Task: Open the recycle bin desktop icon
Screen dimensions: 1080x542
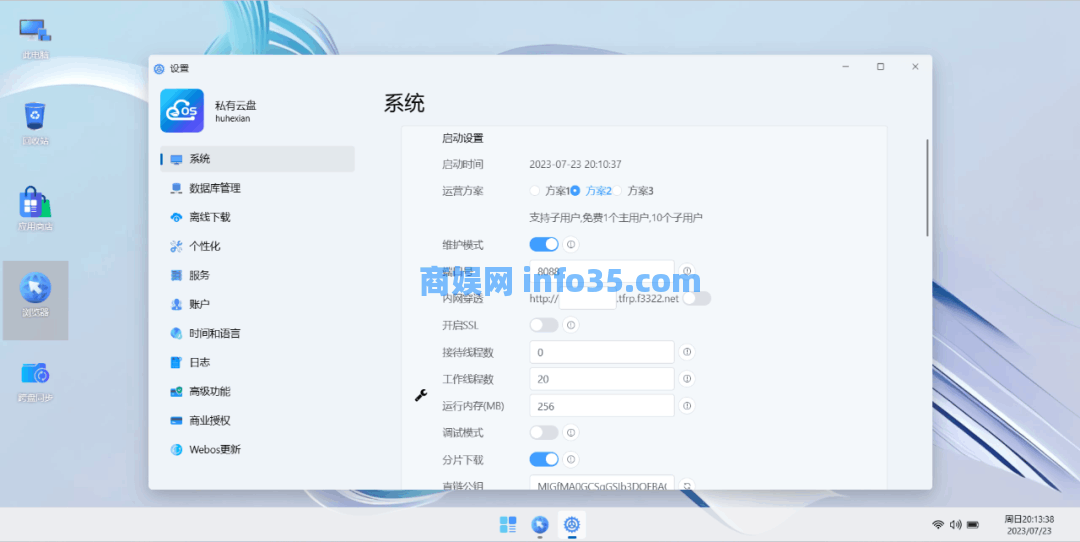Action: tap(35, 123)
